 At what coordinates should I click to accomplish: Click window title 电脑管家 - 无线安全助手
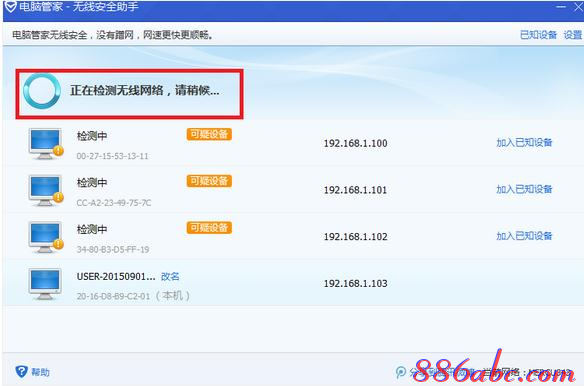[79, 6]
